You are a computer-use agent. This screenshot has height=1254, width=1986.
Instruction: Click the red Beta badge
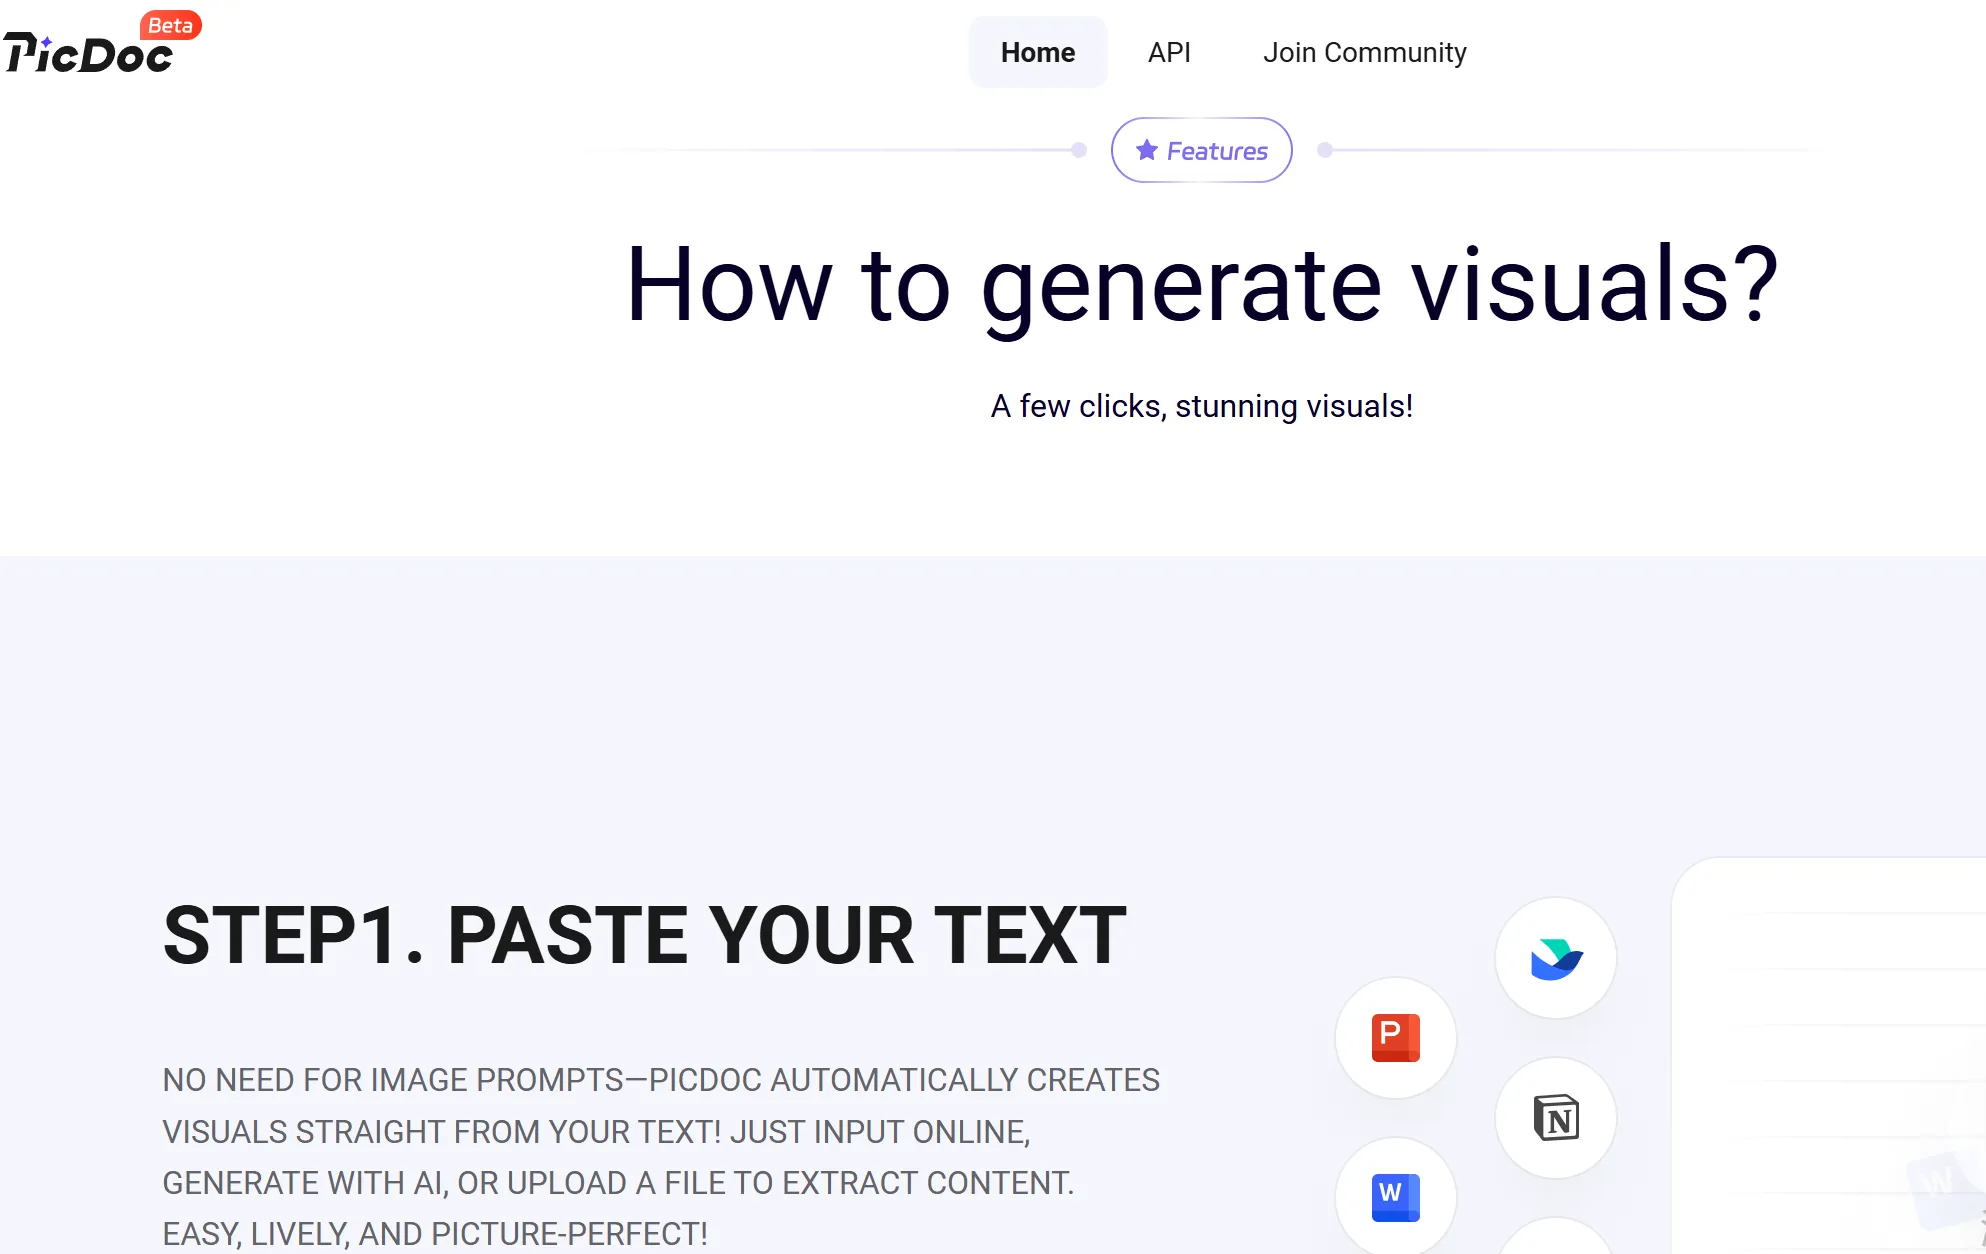(x=170, y=25)
